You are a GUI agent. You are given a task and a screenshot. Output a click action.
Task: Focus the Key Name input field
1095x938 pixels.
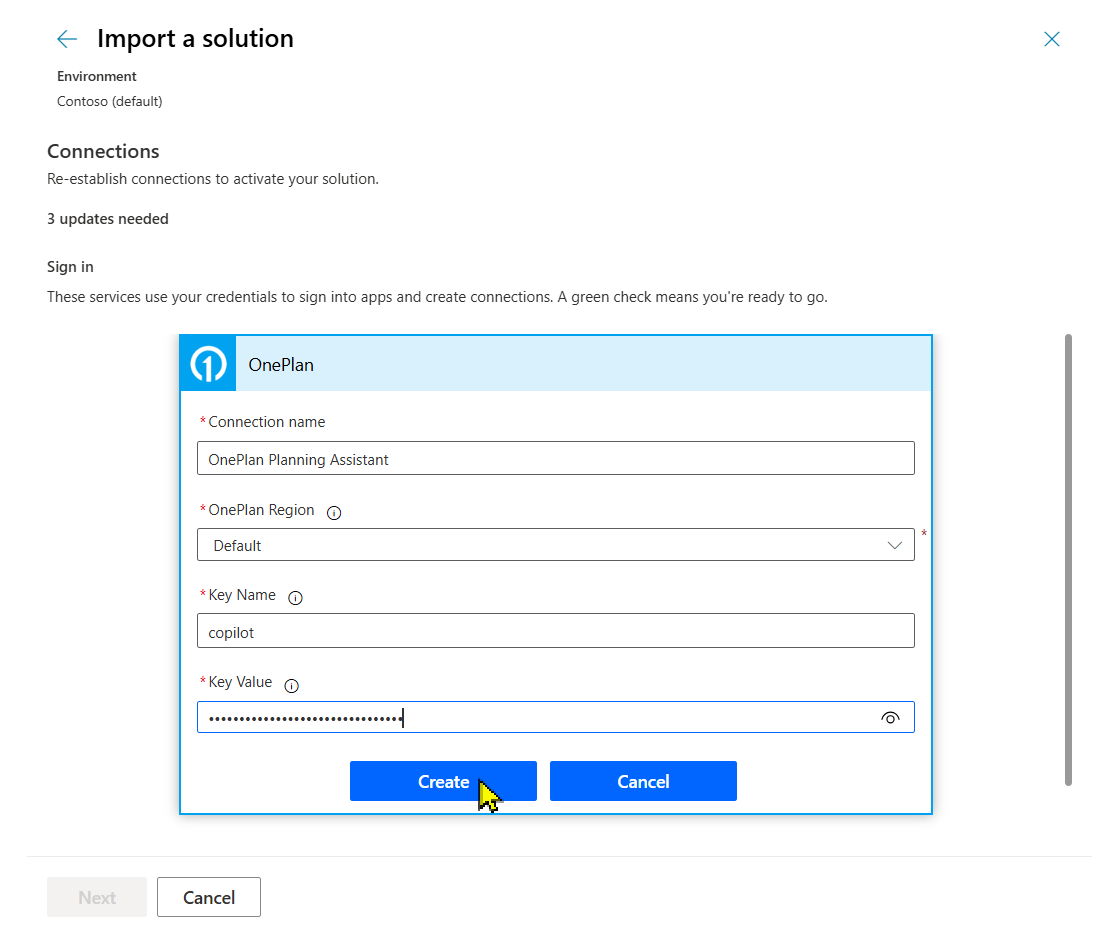tap(556, 631)
